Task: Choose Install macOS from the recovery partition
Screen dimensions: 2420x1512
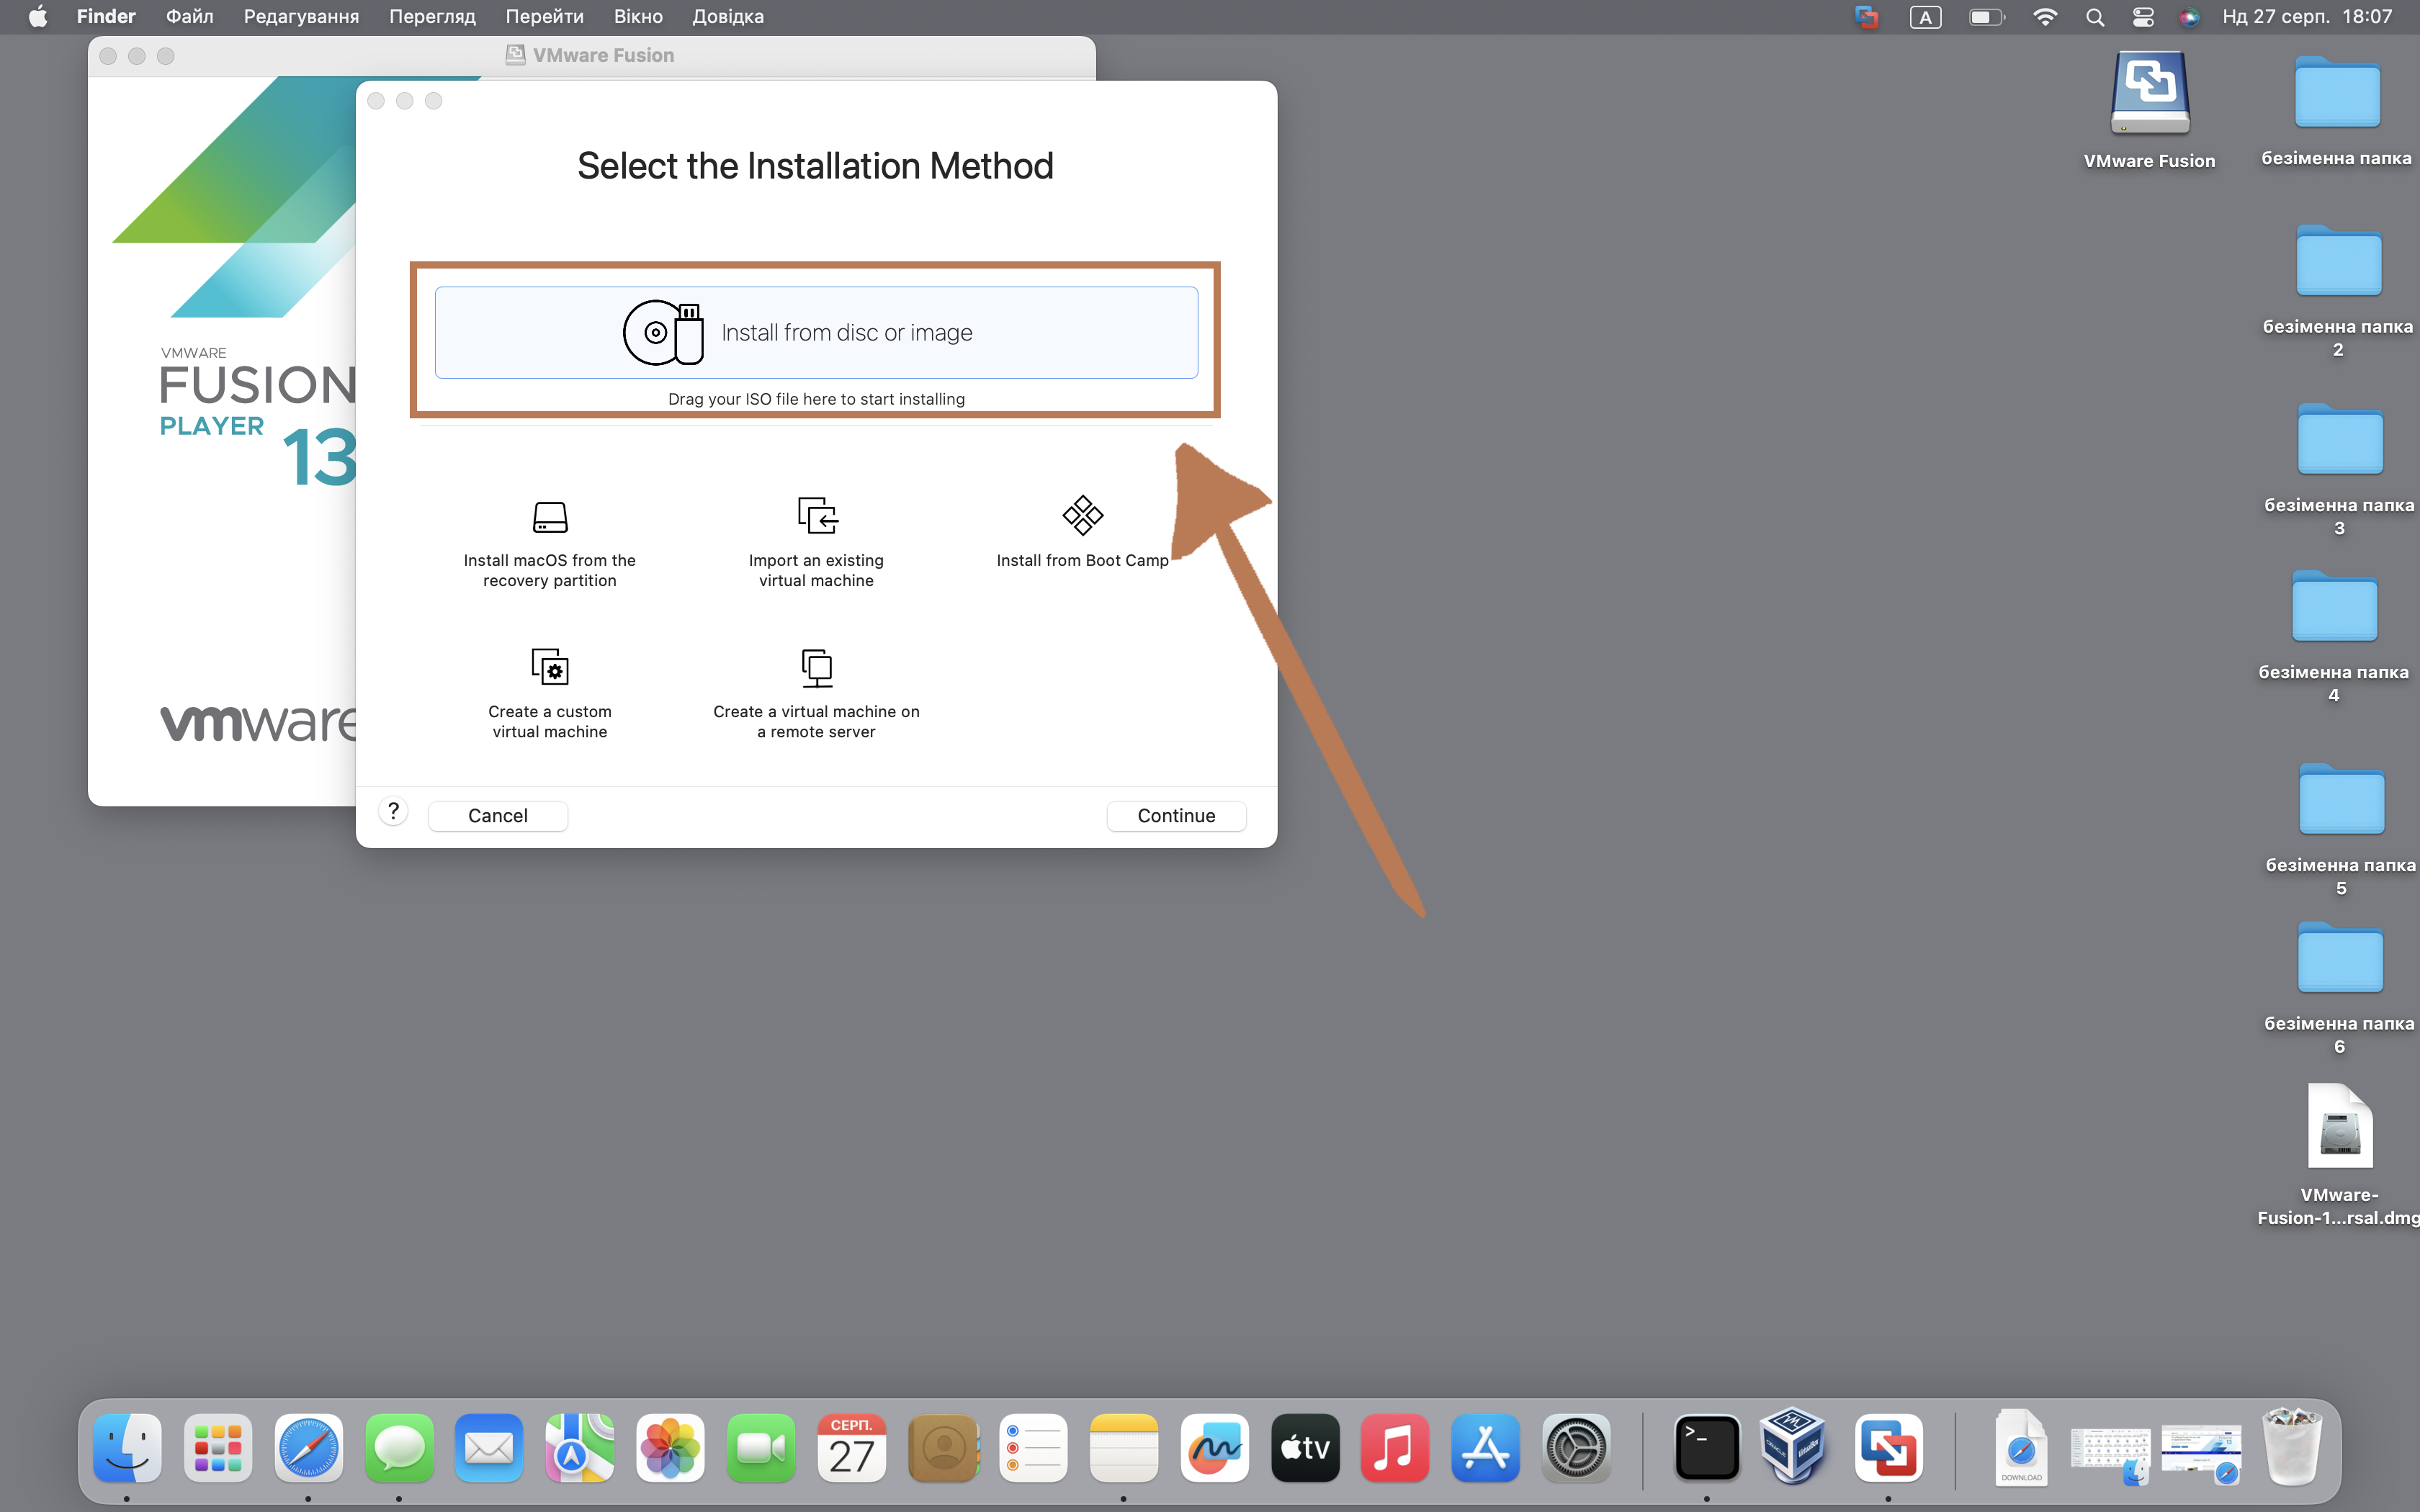Action: (x=549, y=543)
